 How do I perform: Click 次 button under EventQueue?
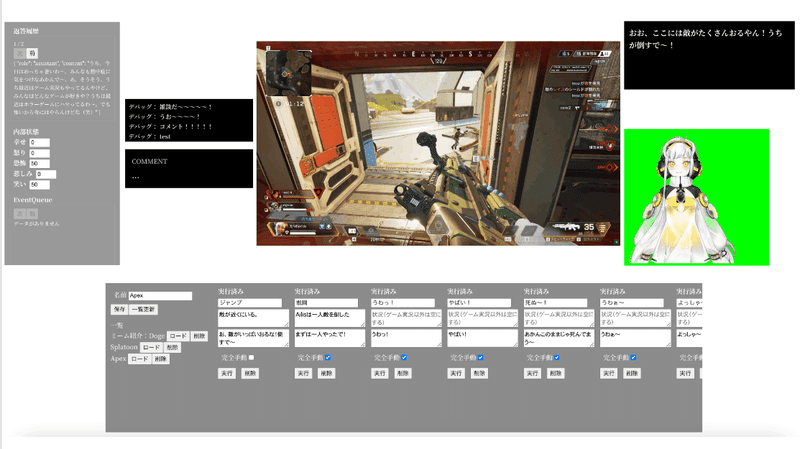coord(19,214)
